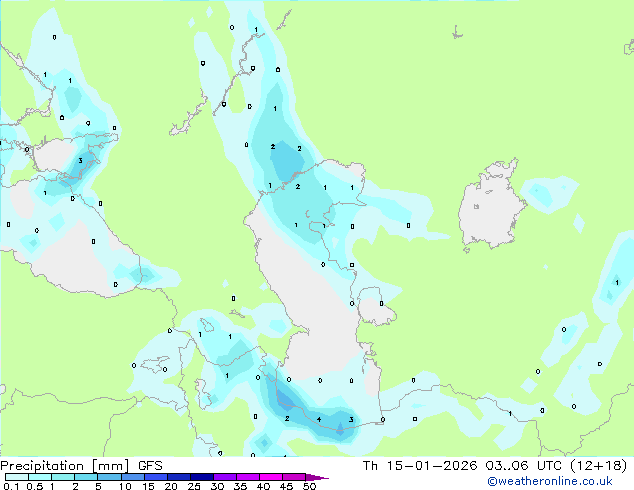Image resolution: width=634 pixels, height=490 pixels.
Task: Click the '03..06 UTC' time range text
Action: (x=524, y=466)
